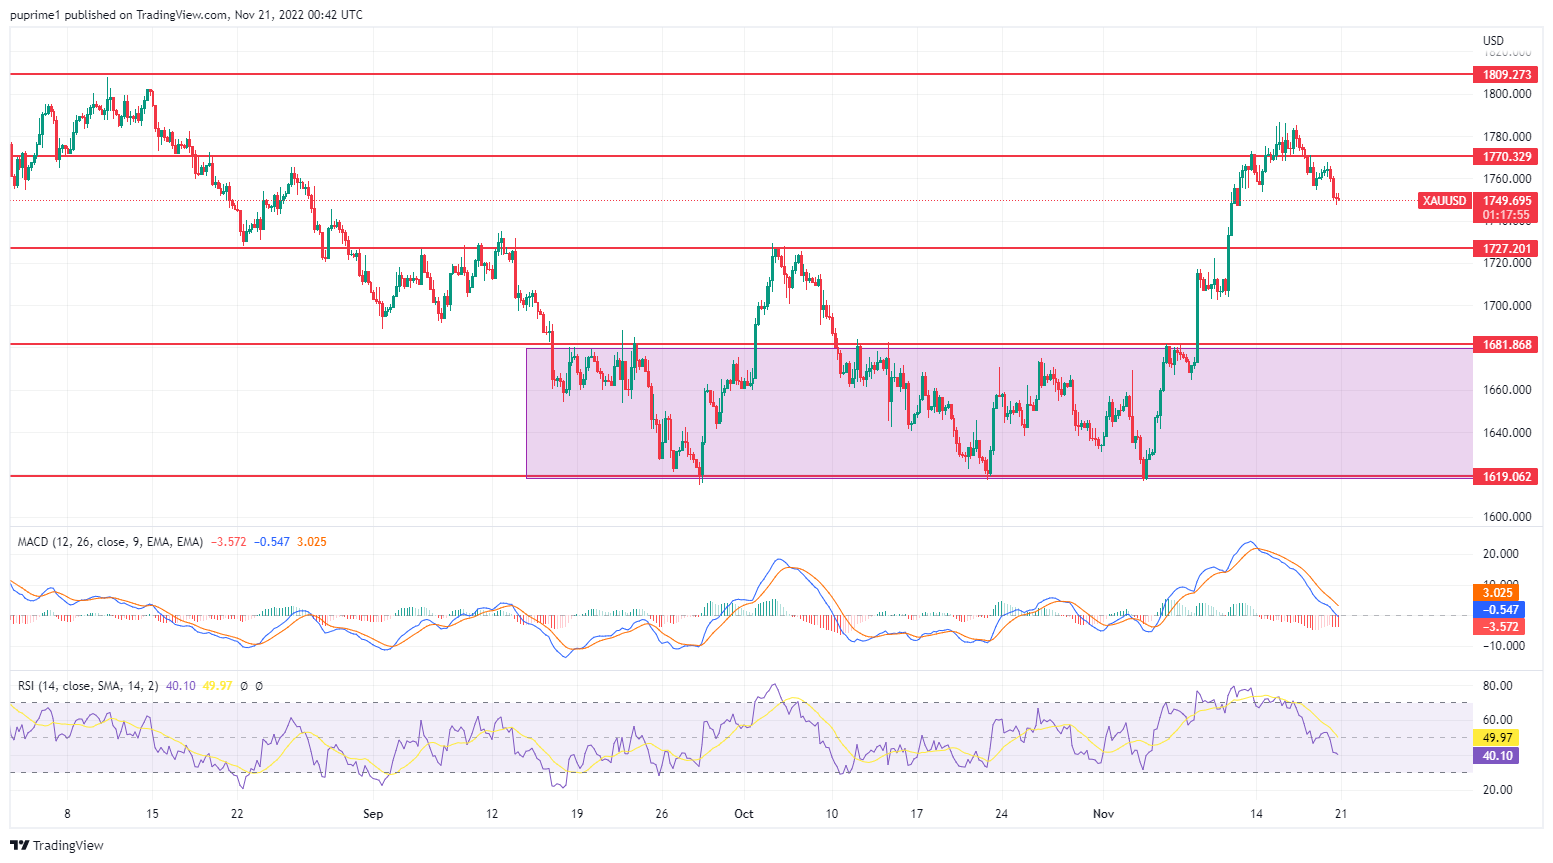Click the Sep date label on time axis
Screen dimensions: 1553x863
(373, 814)
